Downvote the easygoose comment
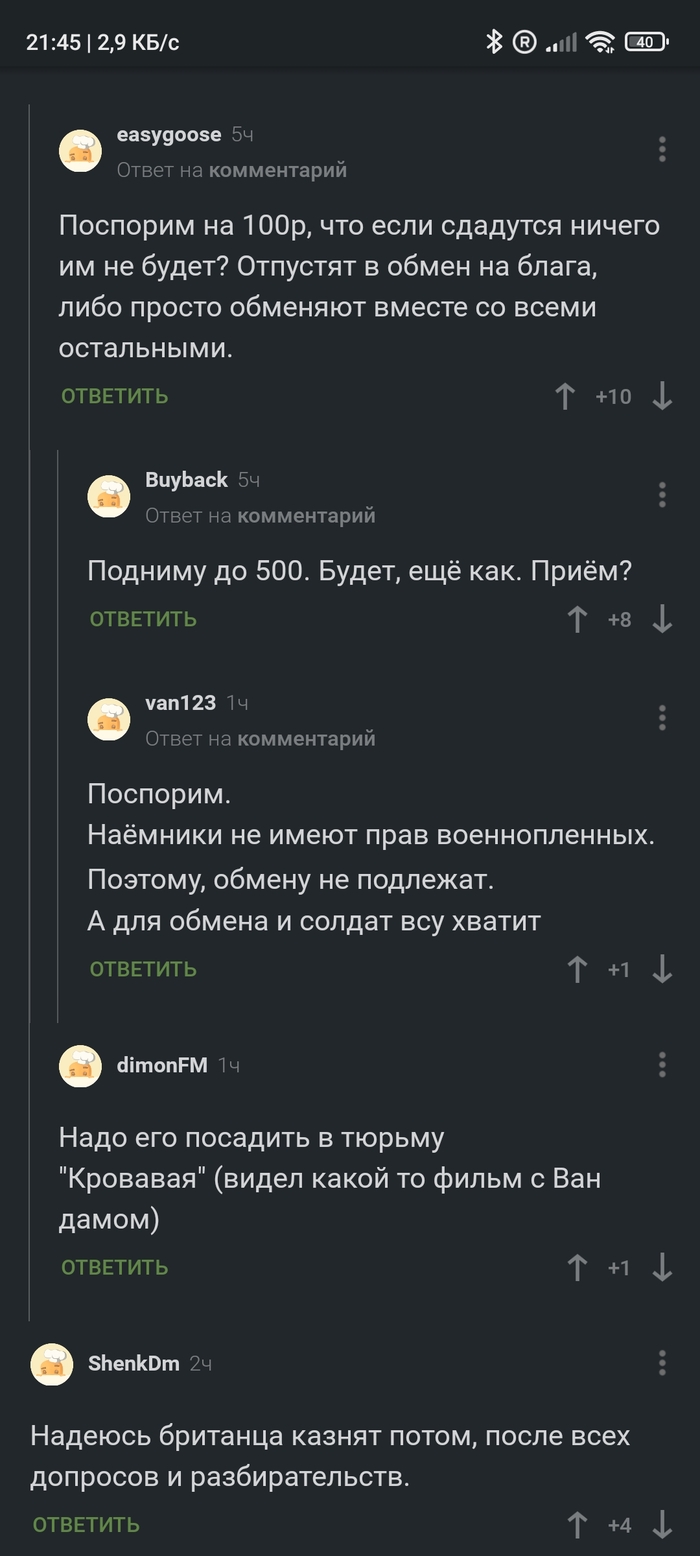 point(662,396)
